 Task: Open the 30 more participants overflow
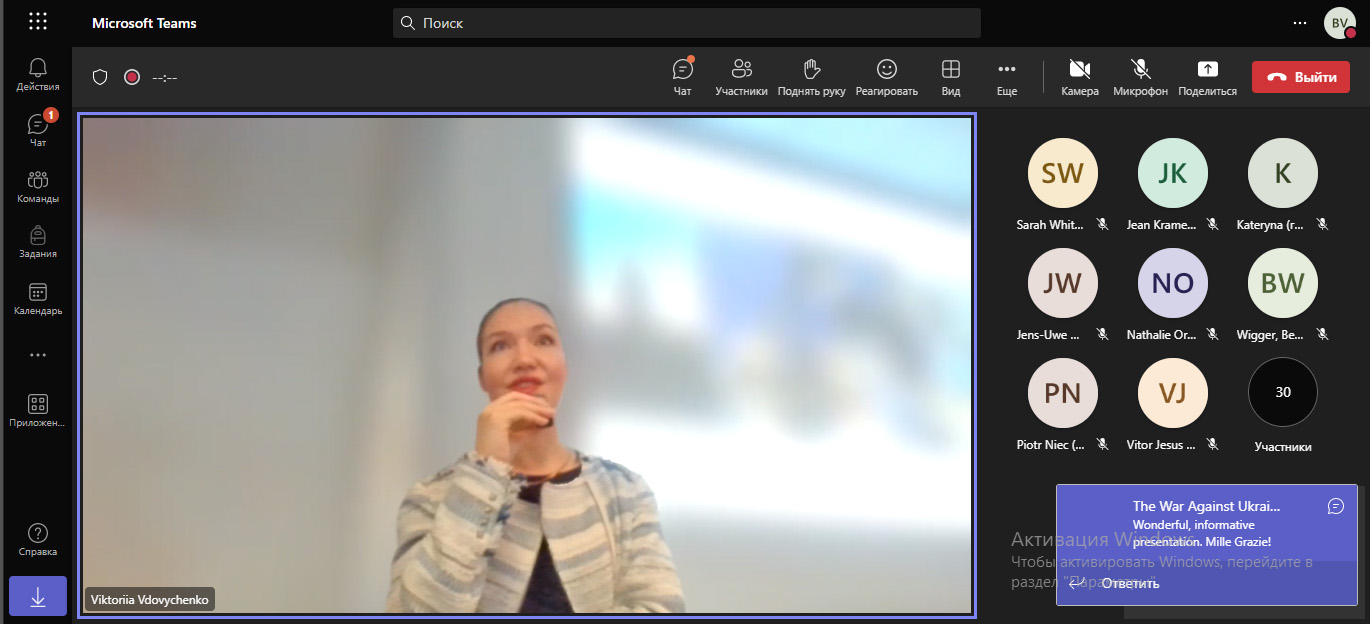click(1283, 393)
